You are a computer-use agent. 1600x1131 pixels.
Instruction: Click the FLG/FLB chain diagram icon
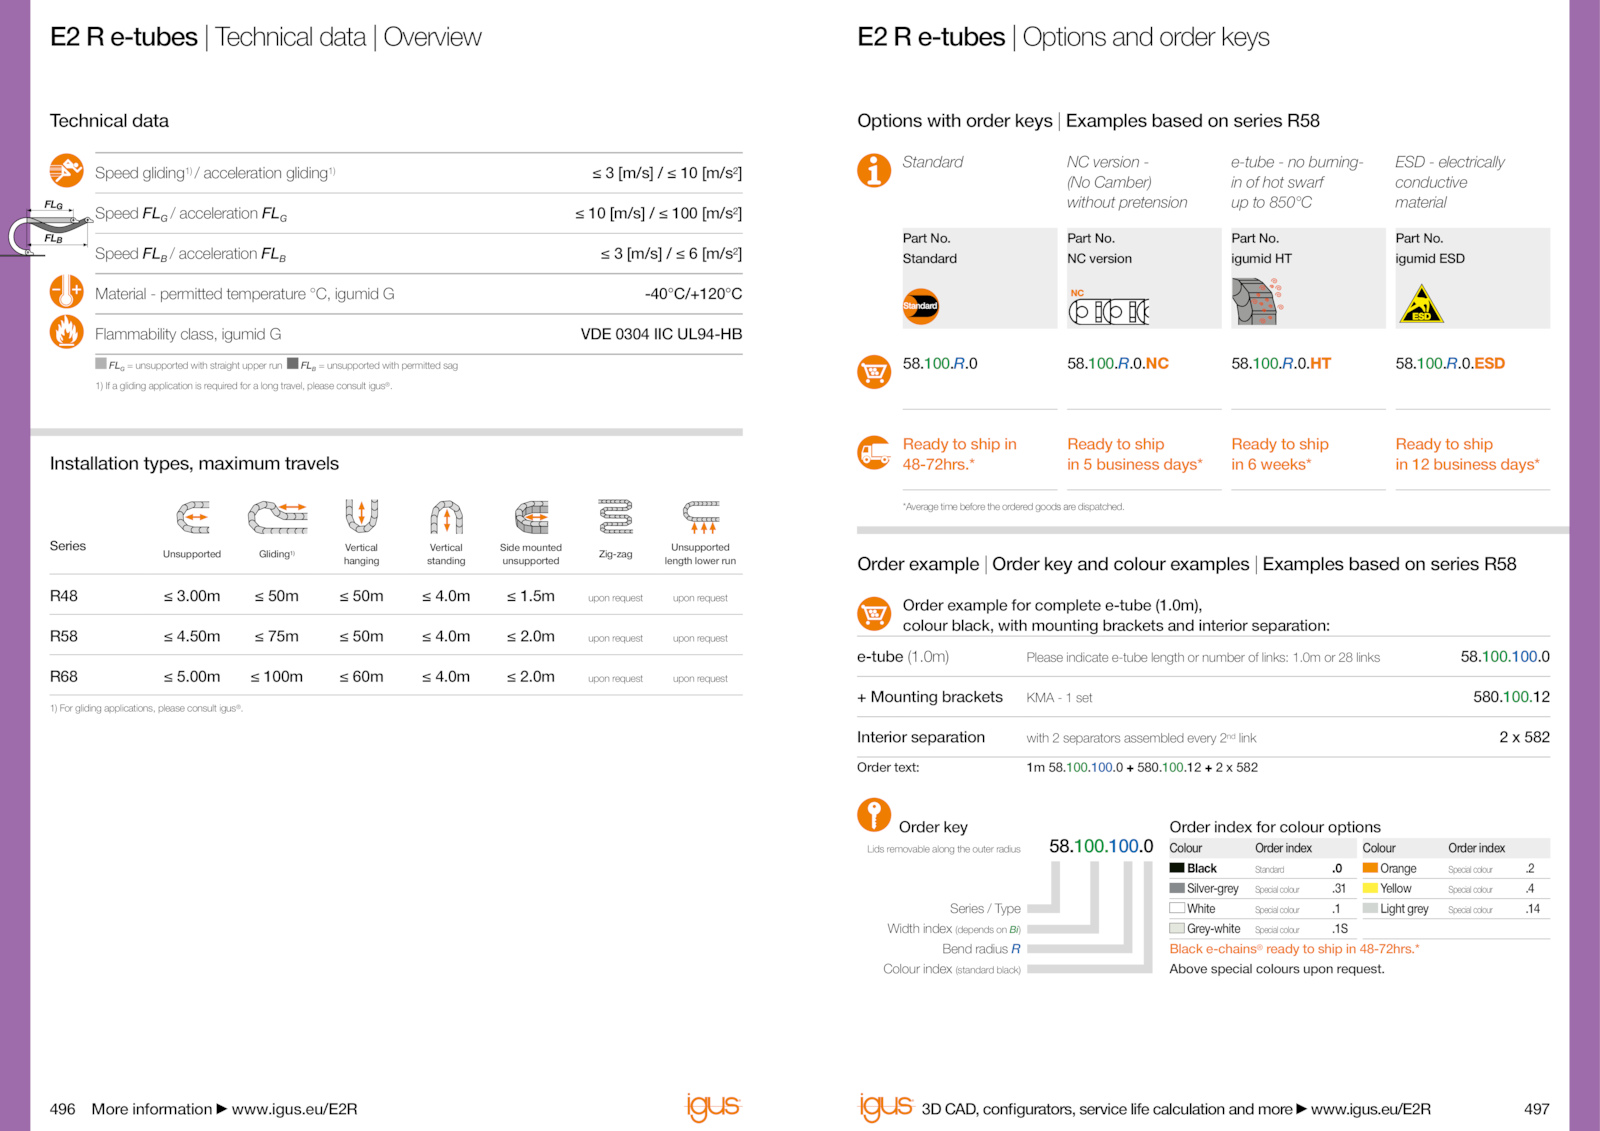[47, 228]
